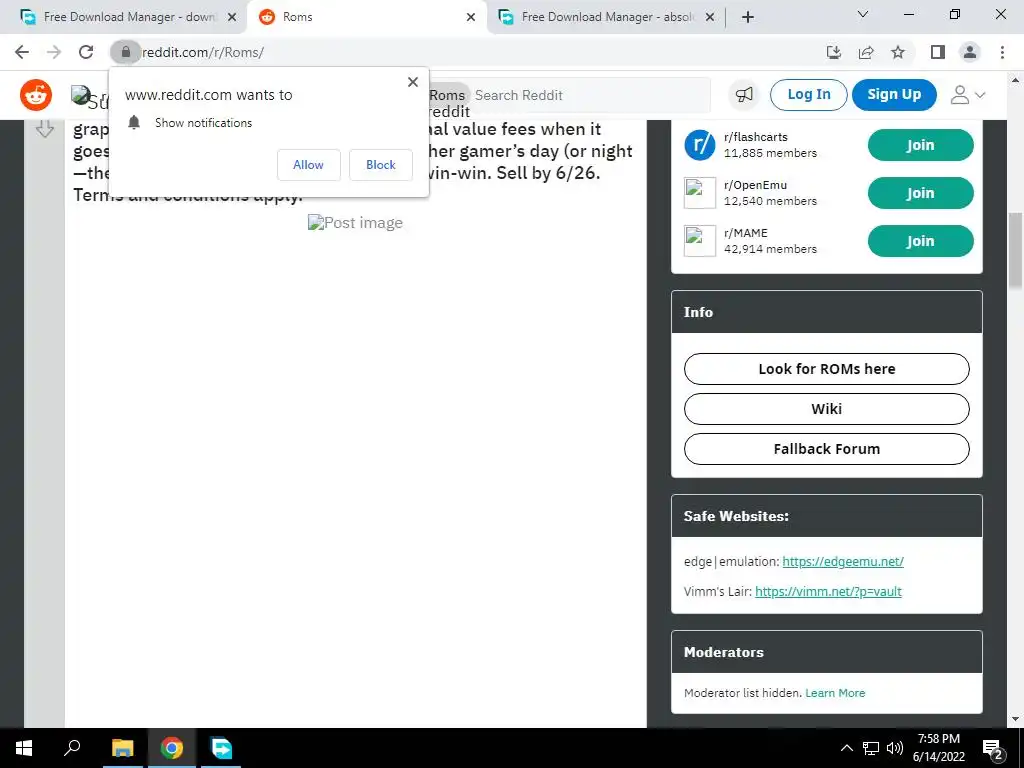This screenshot has width=1024, height=768.
Task: Go to Reddit home via Snoo logo
Action: point(36,95)
